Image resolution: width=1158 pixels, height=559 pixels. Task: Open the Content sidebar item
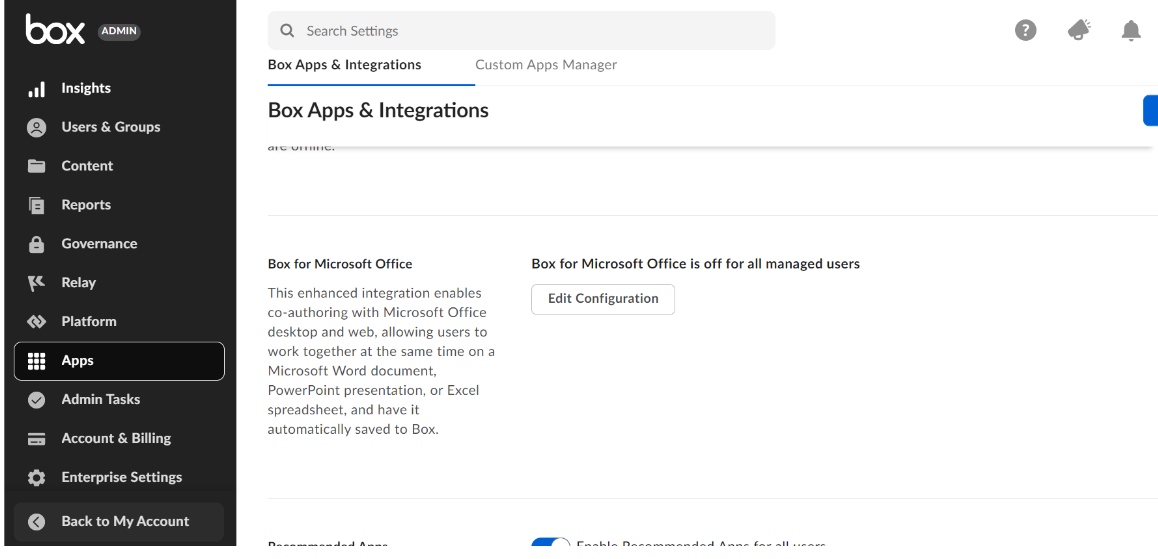(119, 166)
